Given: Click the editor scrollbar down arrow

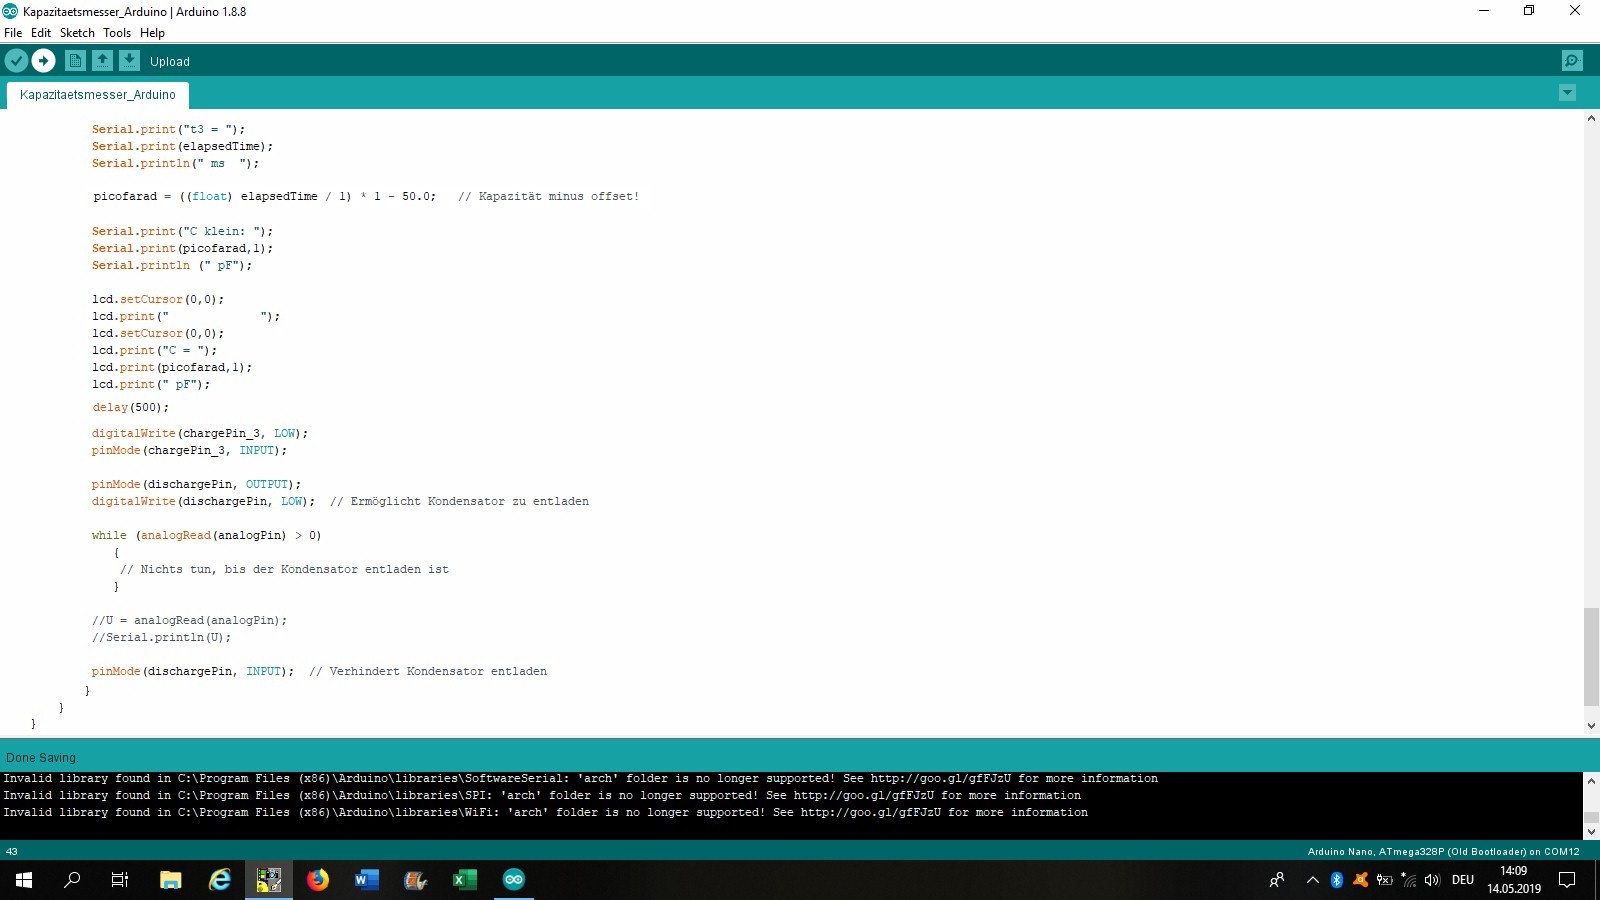Looking at the screenshot, I should click(1591, 726).
